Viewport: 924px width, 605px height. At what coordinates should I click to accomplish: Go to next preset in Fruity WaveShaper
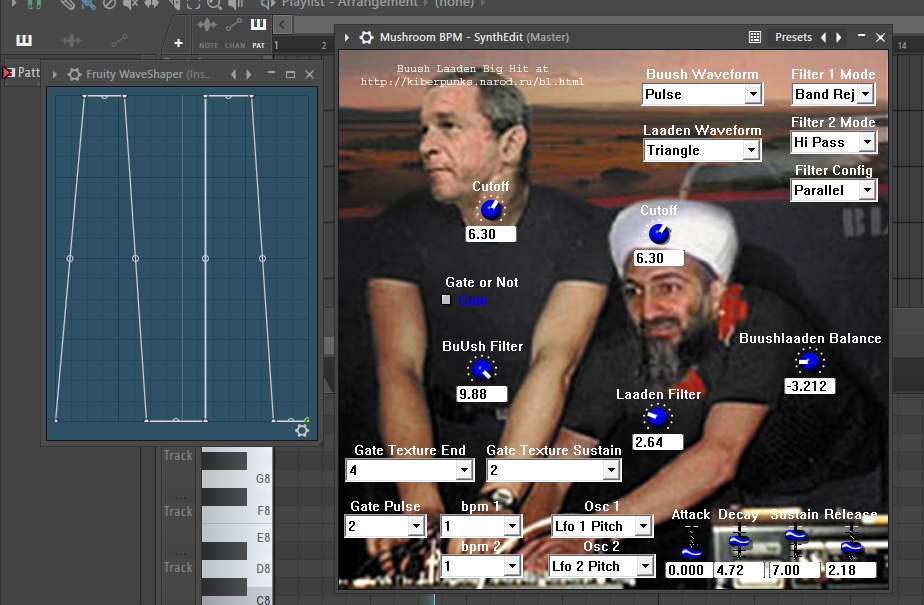point(249,74)
